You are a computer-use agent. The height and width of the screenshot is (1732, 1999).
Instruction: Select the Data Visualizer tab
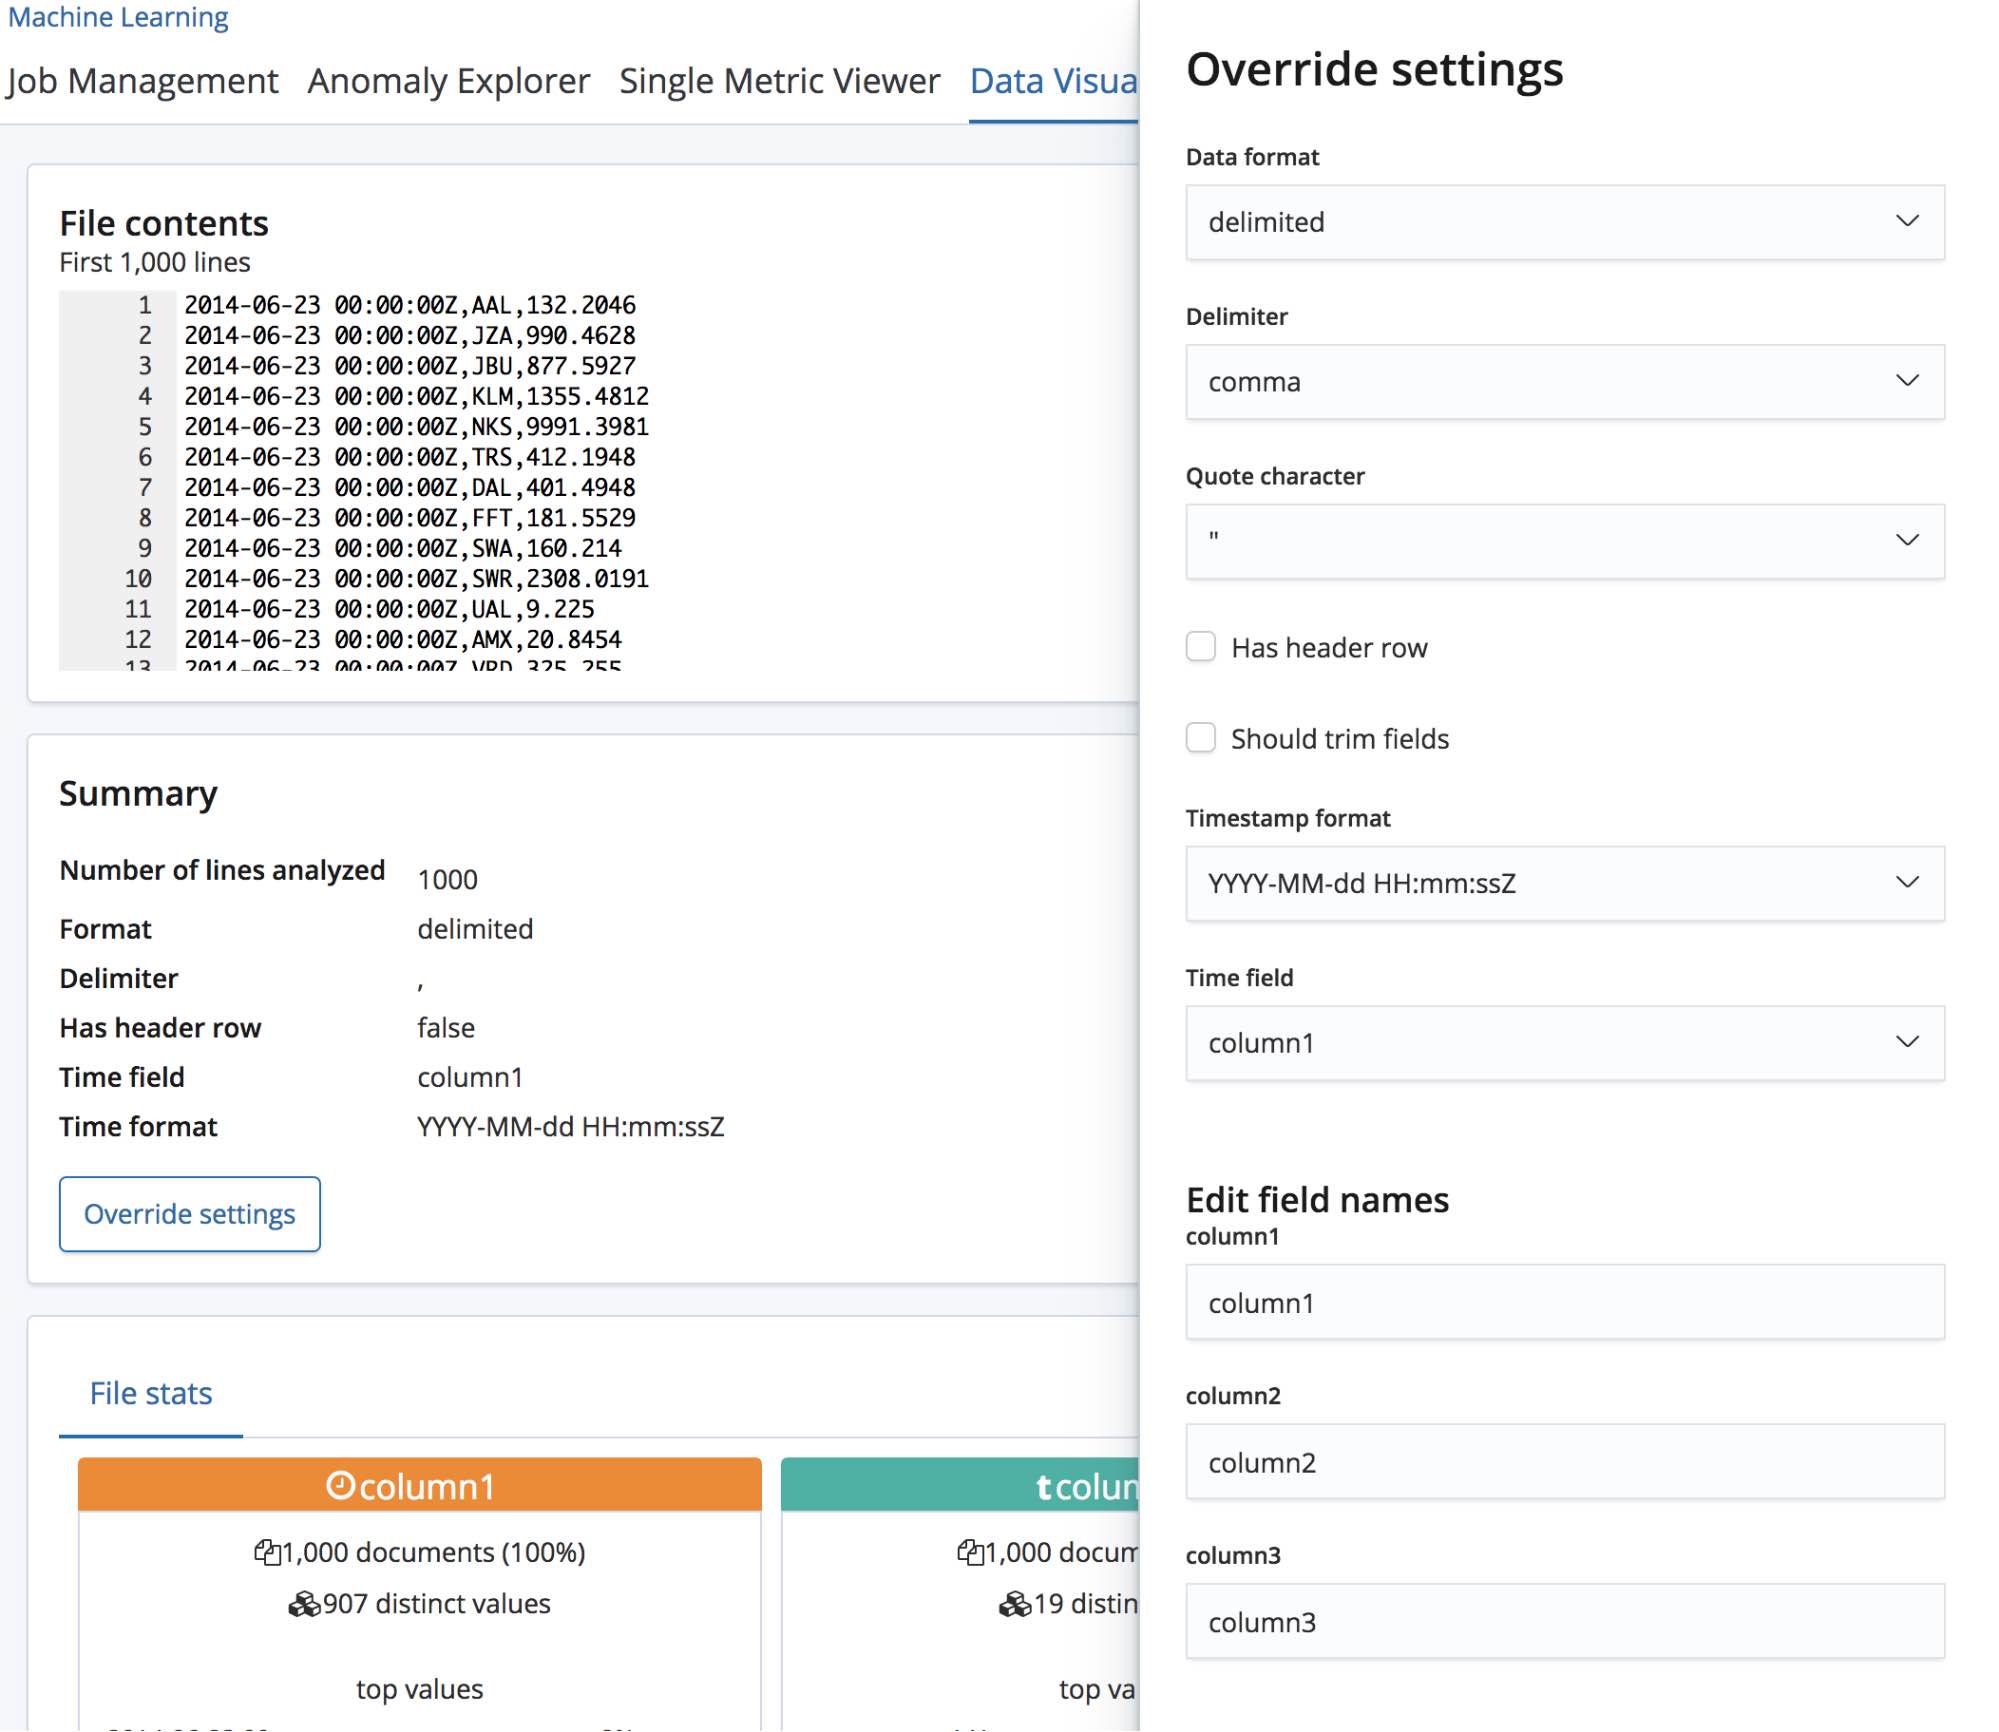pyautogui.click(x=1054, y=81)
